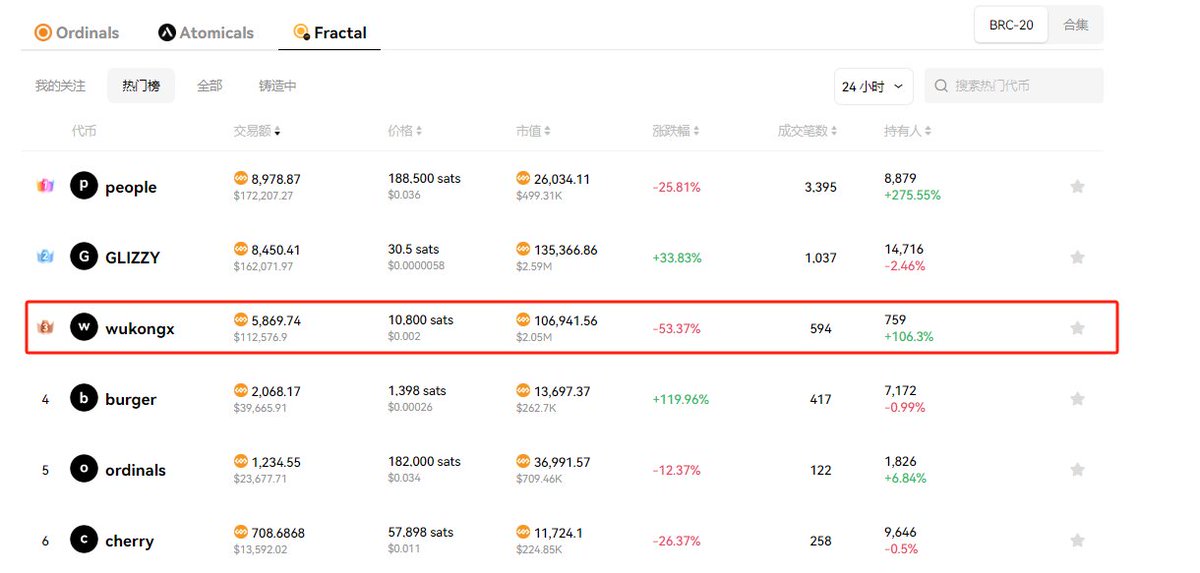Open 全部 all tokens tab
This screenshot has height=573, width=1200.
point(209,86)
